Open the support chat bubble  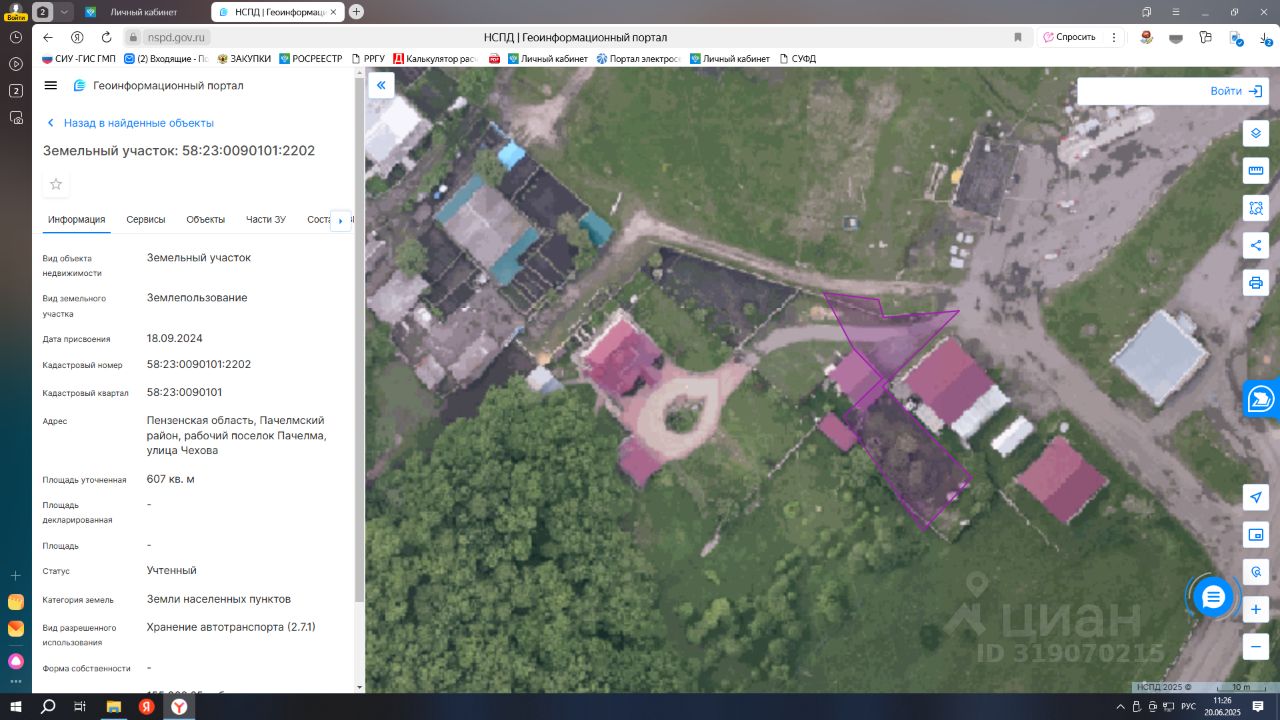coord(1213,598)
